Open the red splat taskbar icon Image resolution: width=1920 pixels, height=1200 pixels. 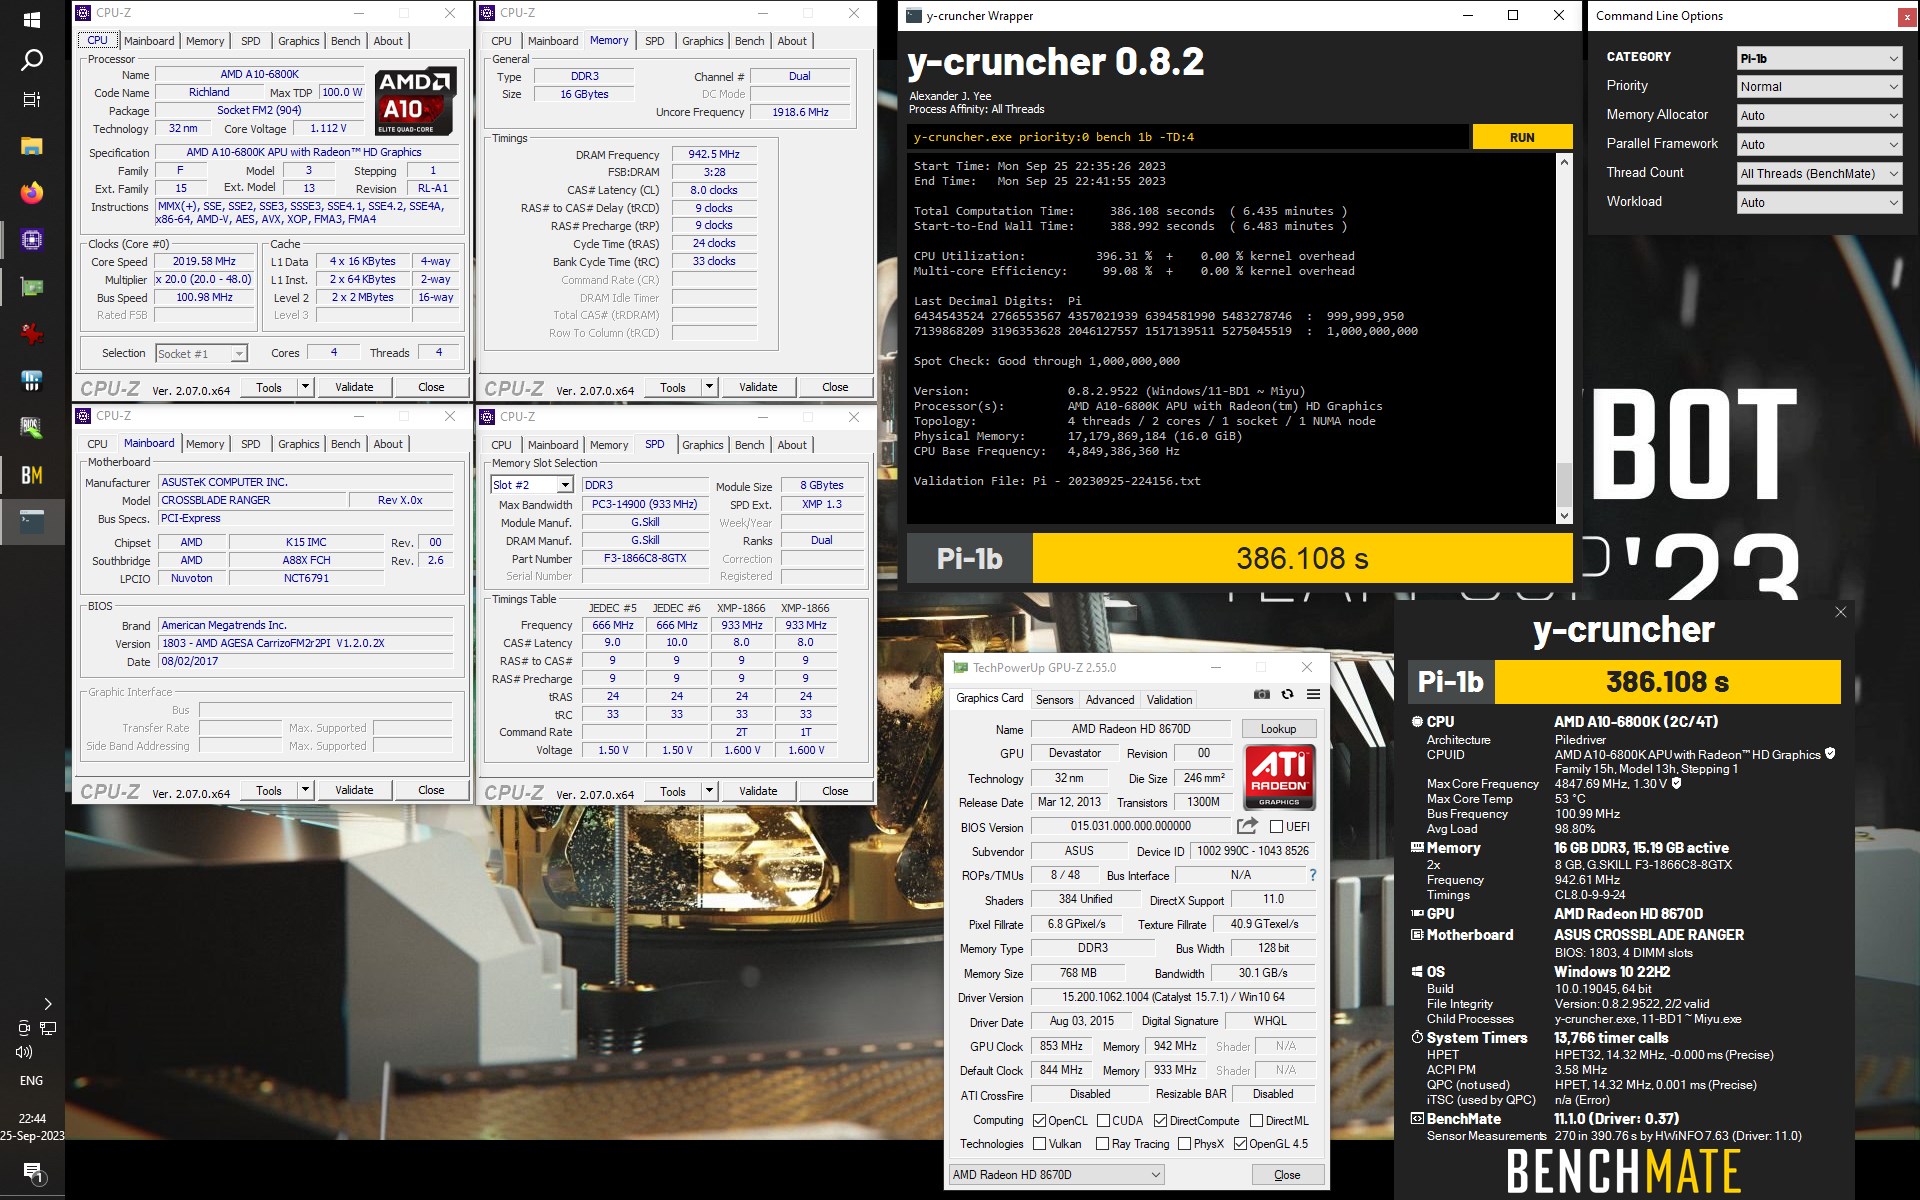[32, 334]
